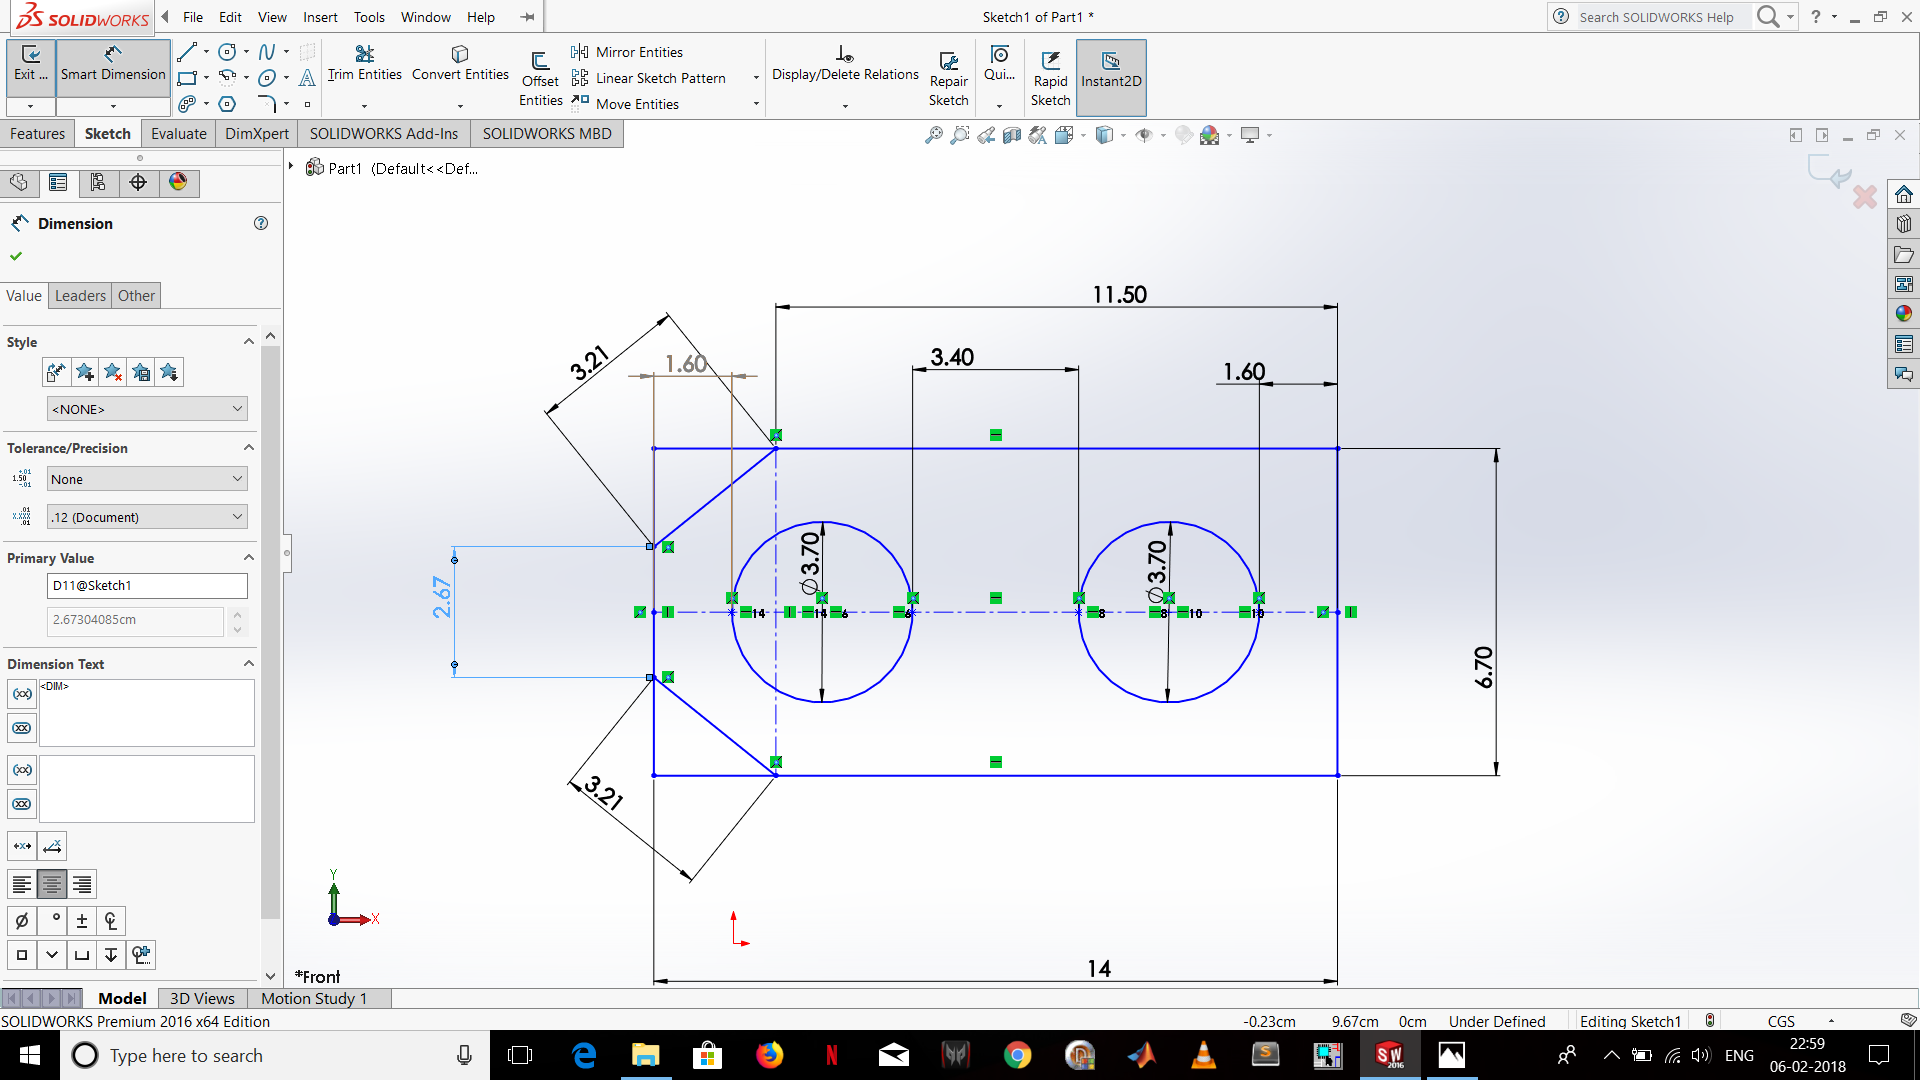This screenshot has height=1080, width=1920.
Task: Open the Tolerance dropdown menu
Action: (x=145, y=479)
